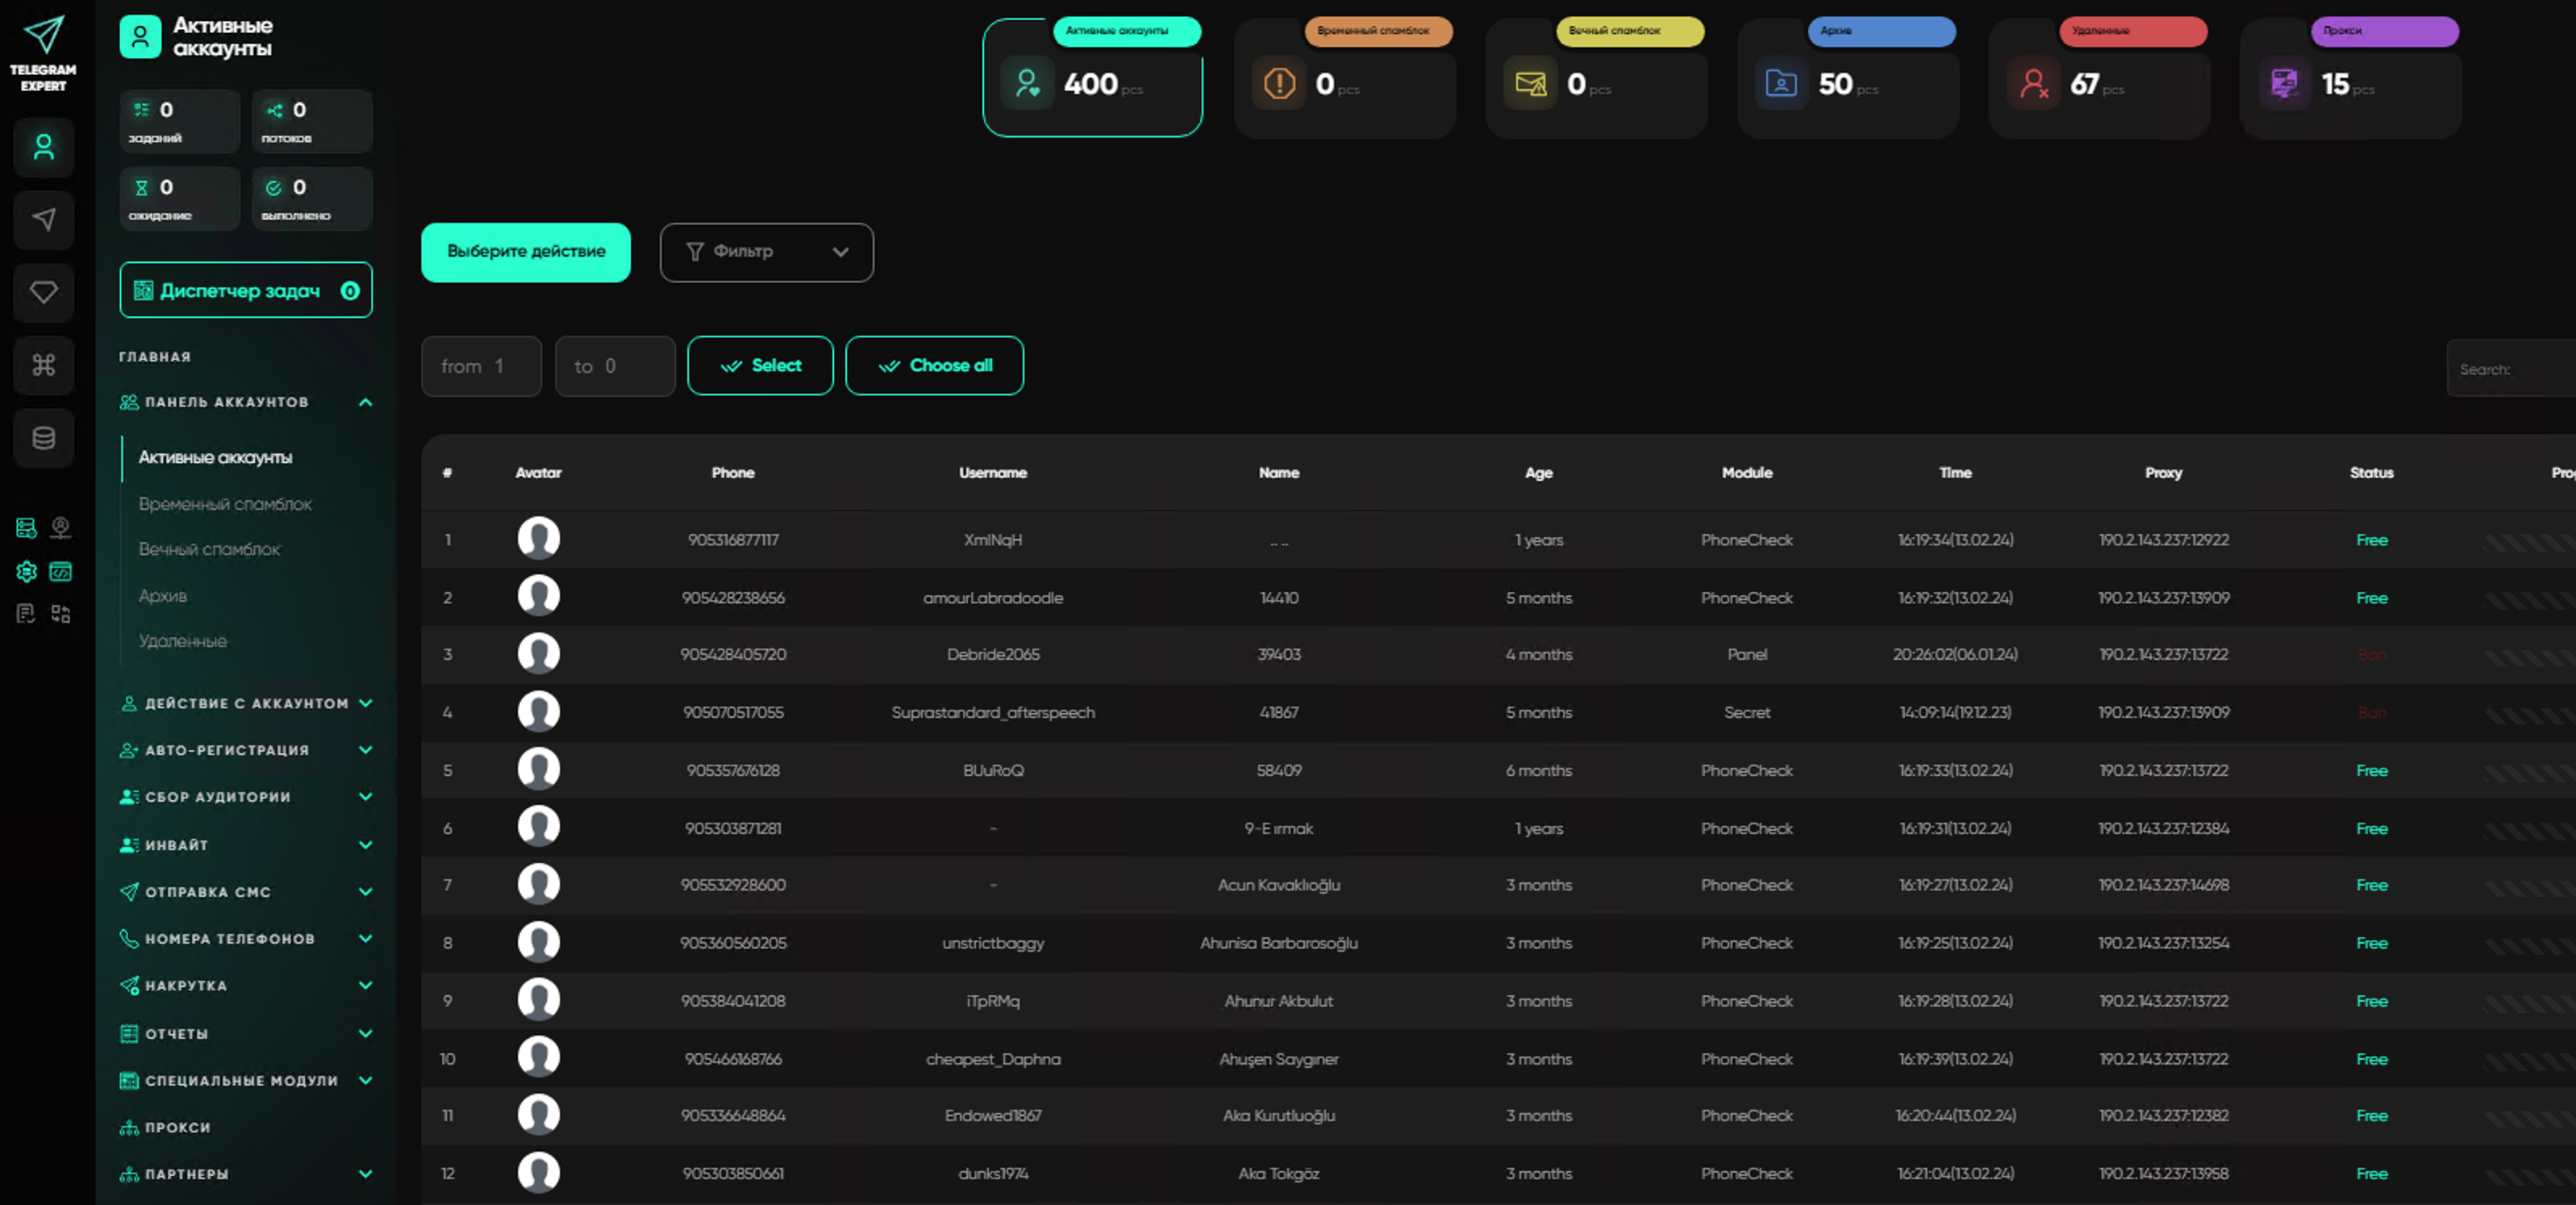Click the command symbol icon in rail
The width and height of the screenshot is (2576, 1205).
coord(43,365)
